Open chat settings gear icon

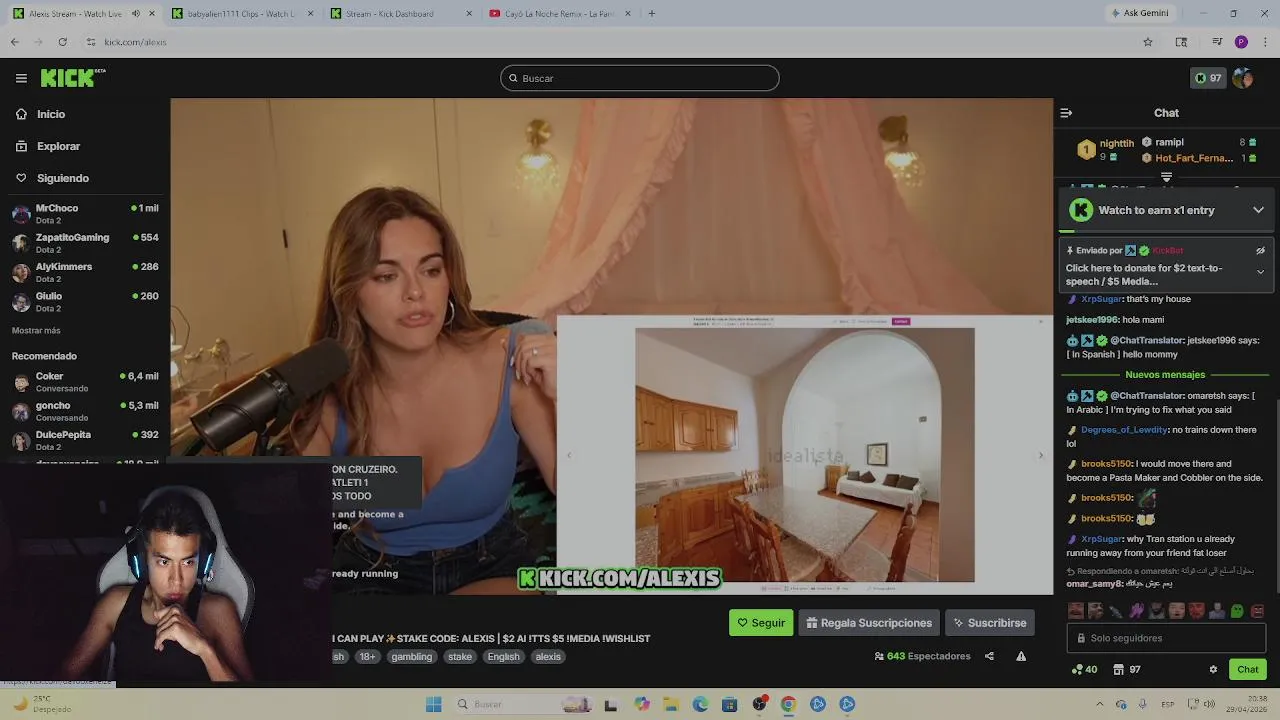tap(1213, 669)
